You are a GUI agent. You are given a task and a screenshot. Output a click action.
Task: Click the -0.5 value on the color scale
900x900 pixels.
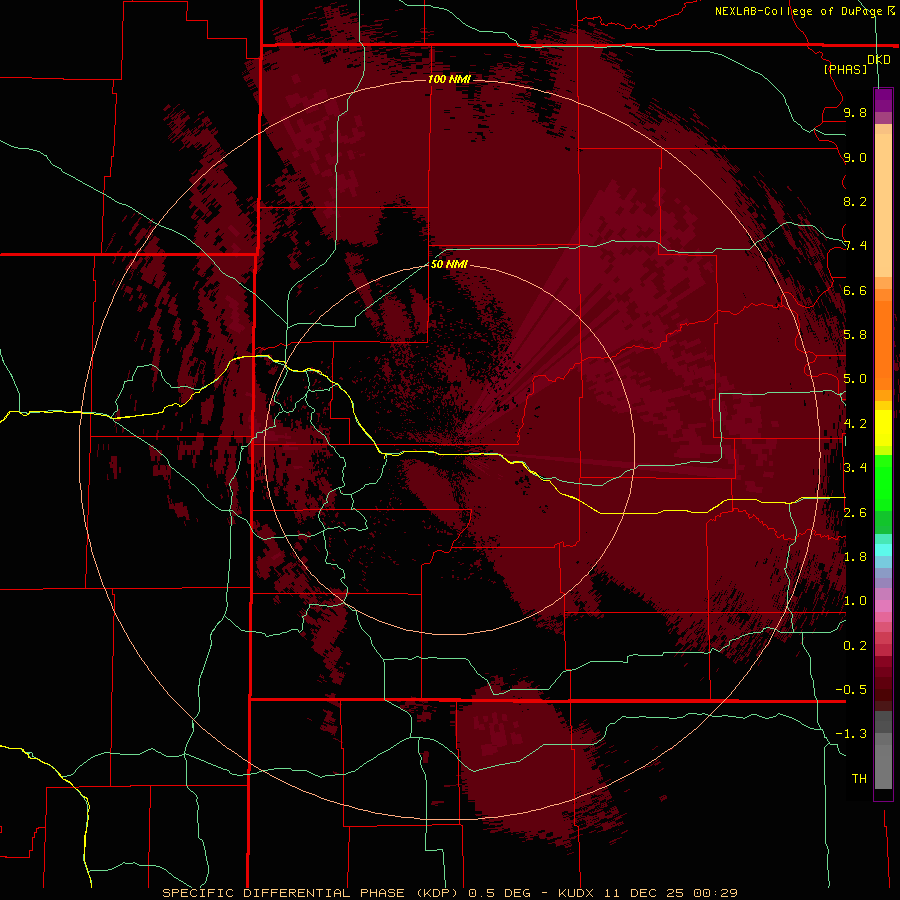851,690
